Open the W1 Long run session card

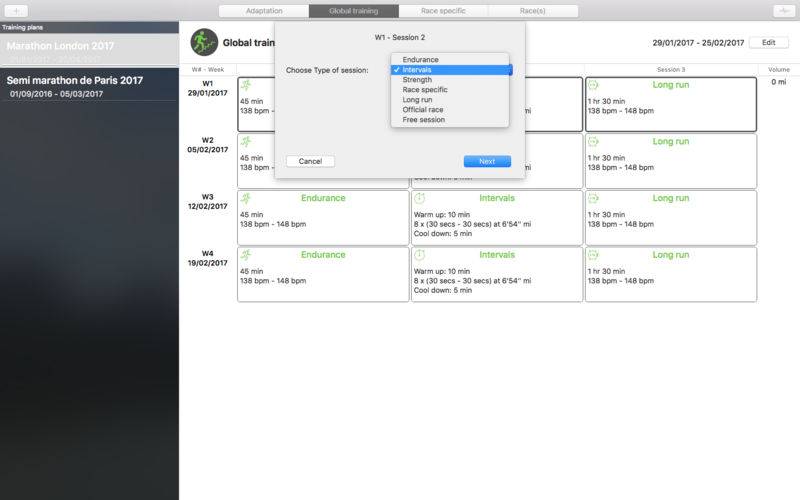(671, 104)
